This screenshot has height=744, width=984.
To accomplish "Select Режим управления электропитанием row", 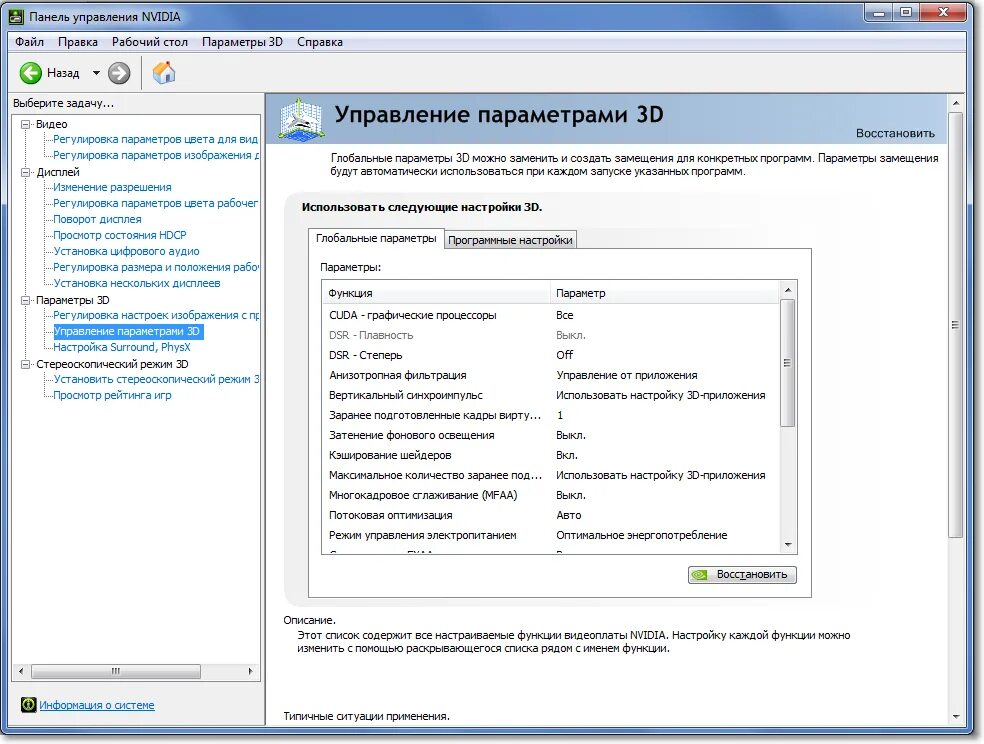I will pos(550,535).
